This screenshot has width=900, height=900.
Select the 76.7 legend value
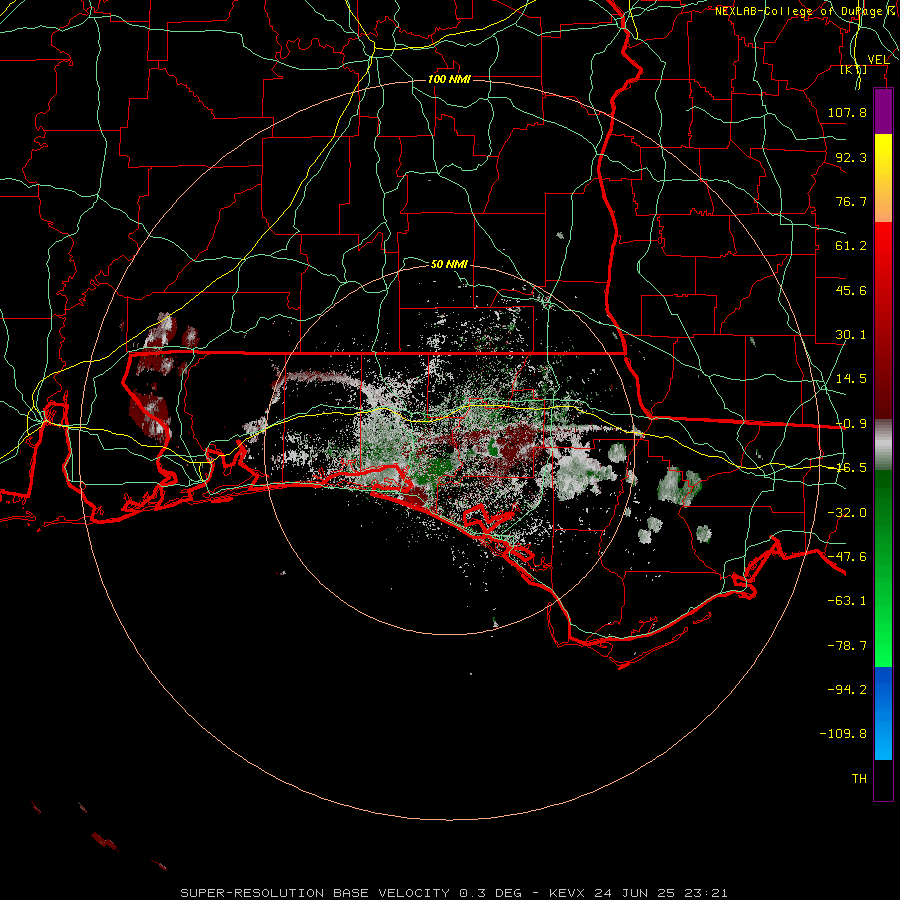(x=851, y=201)
